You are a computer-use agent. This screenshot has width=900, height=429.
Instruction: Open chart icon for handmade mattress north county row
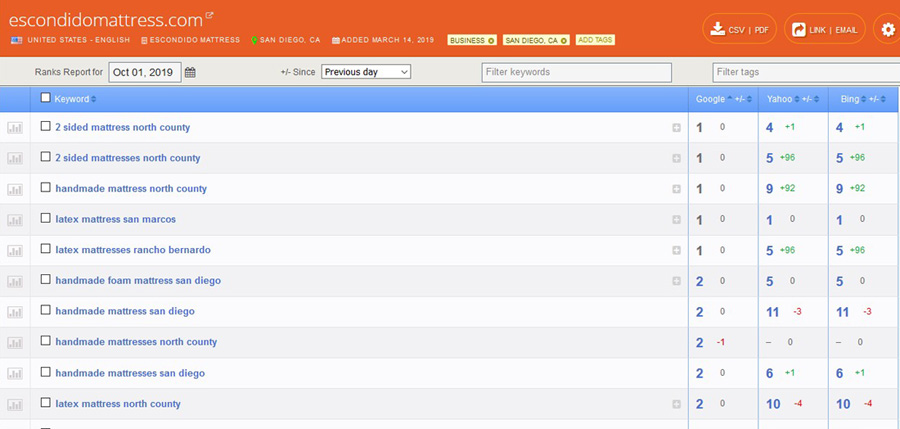click(x=15, y=189)
